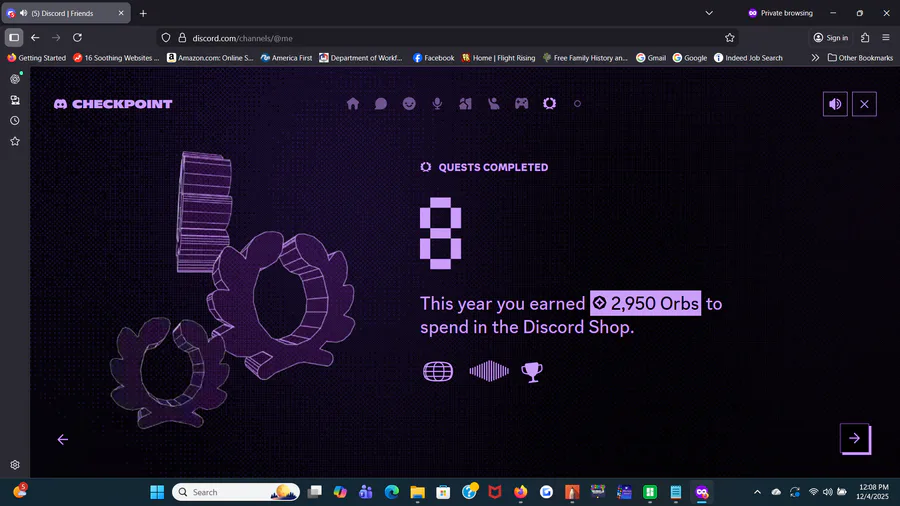900x506 pixels.
Task: Select the Discord | Friends tab
Action: (x=66, y=13)
